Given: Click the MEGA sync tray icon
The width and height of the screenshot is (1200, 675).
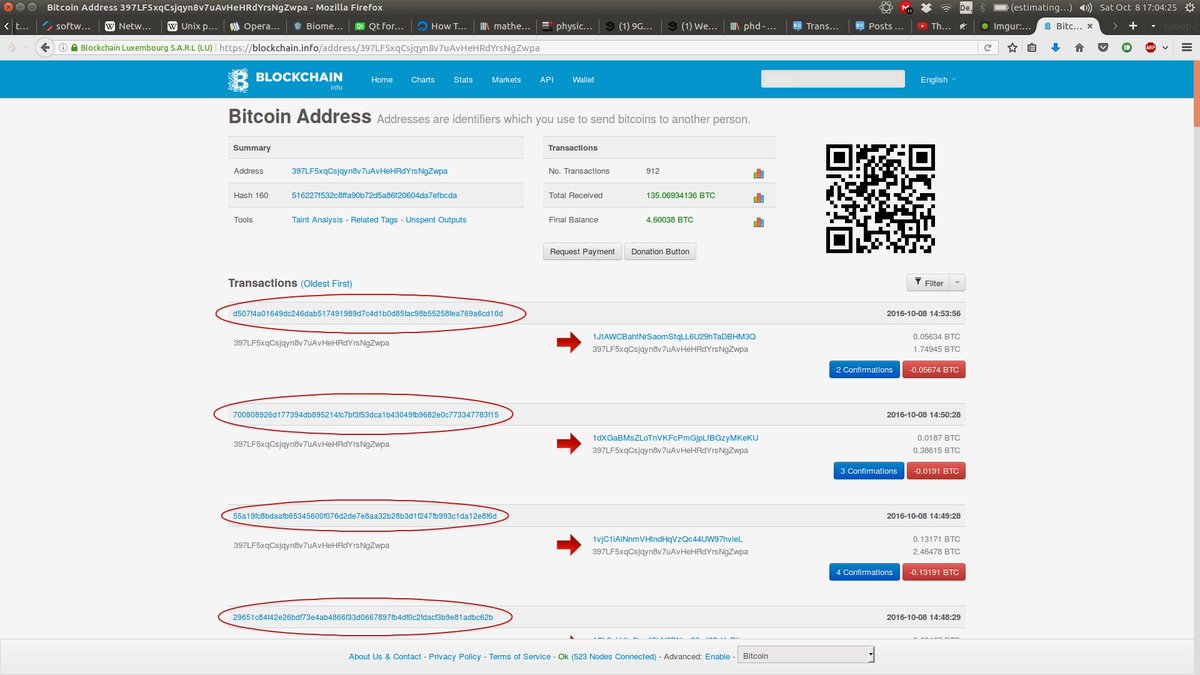Looking at the screenshot, I should tap(906, 7).
